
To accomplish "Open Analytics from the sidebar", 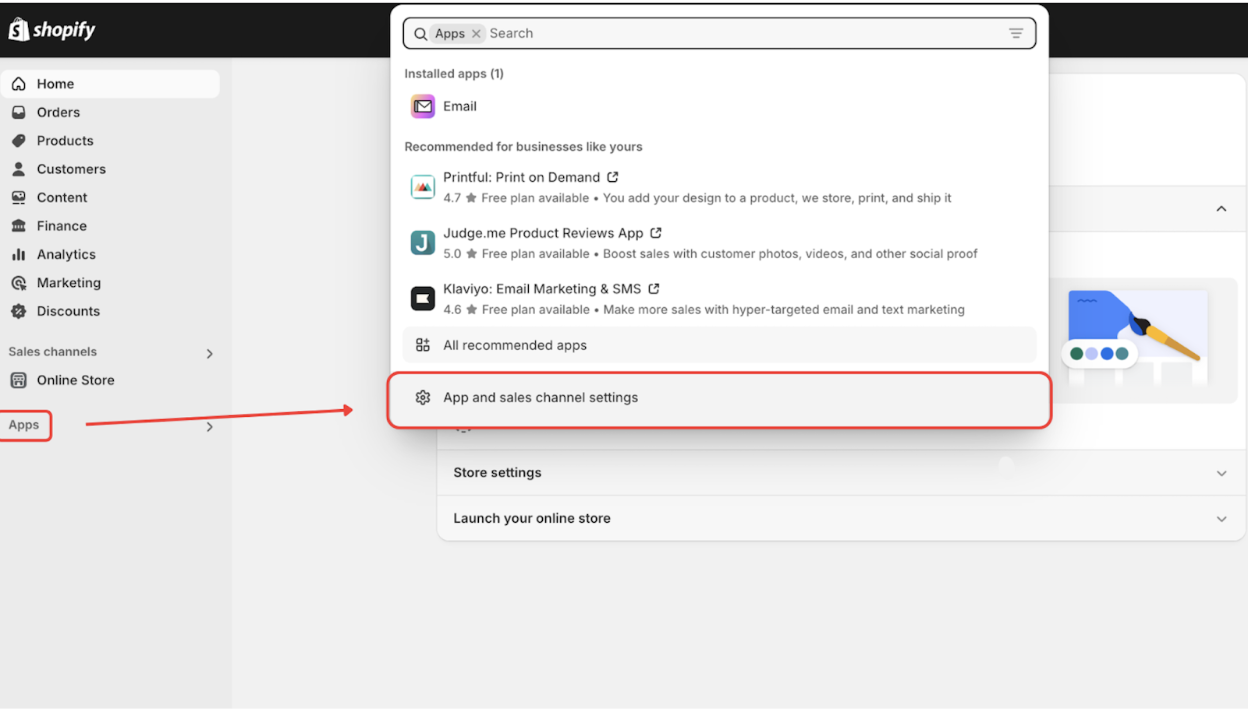I will point(66,255).
